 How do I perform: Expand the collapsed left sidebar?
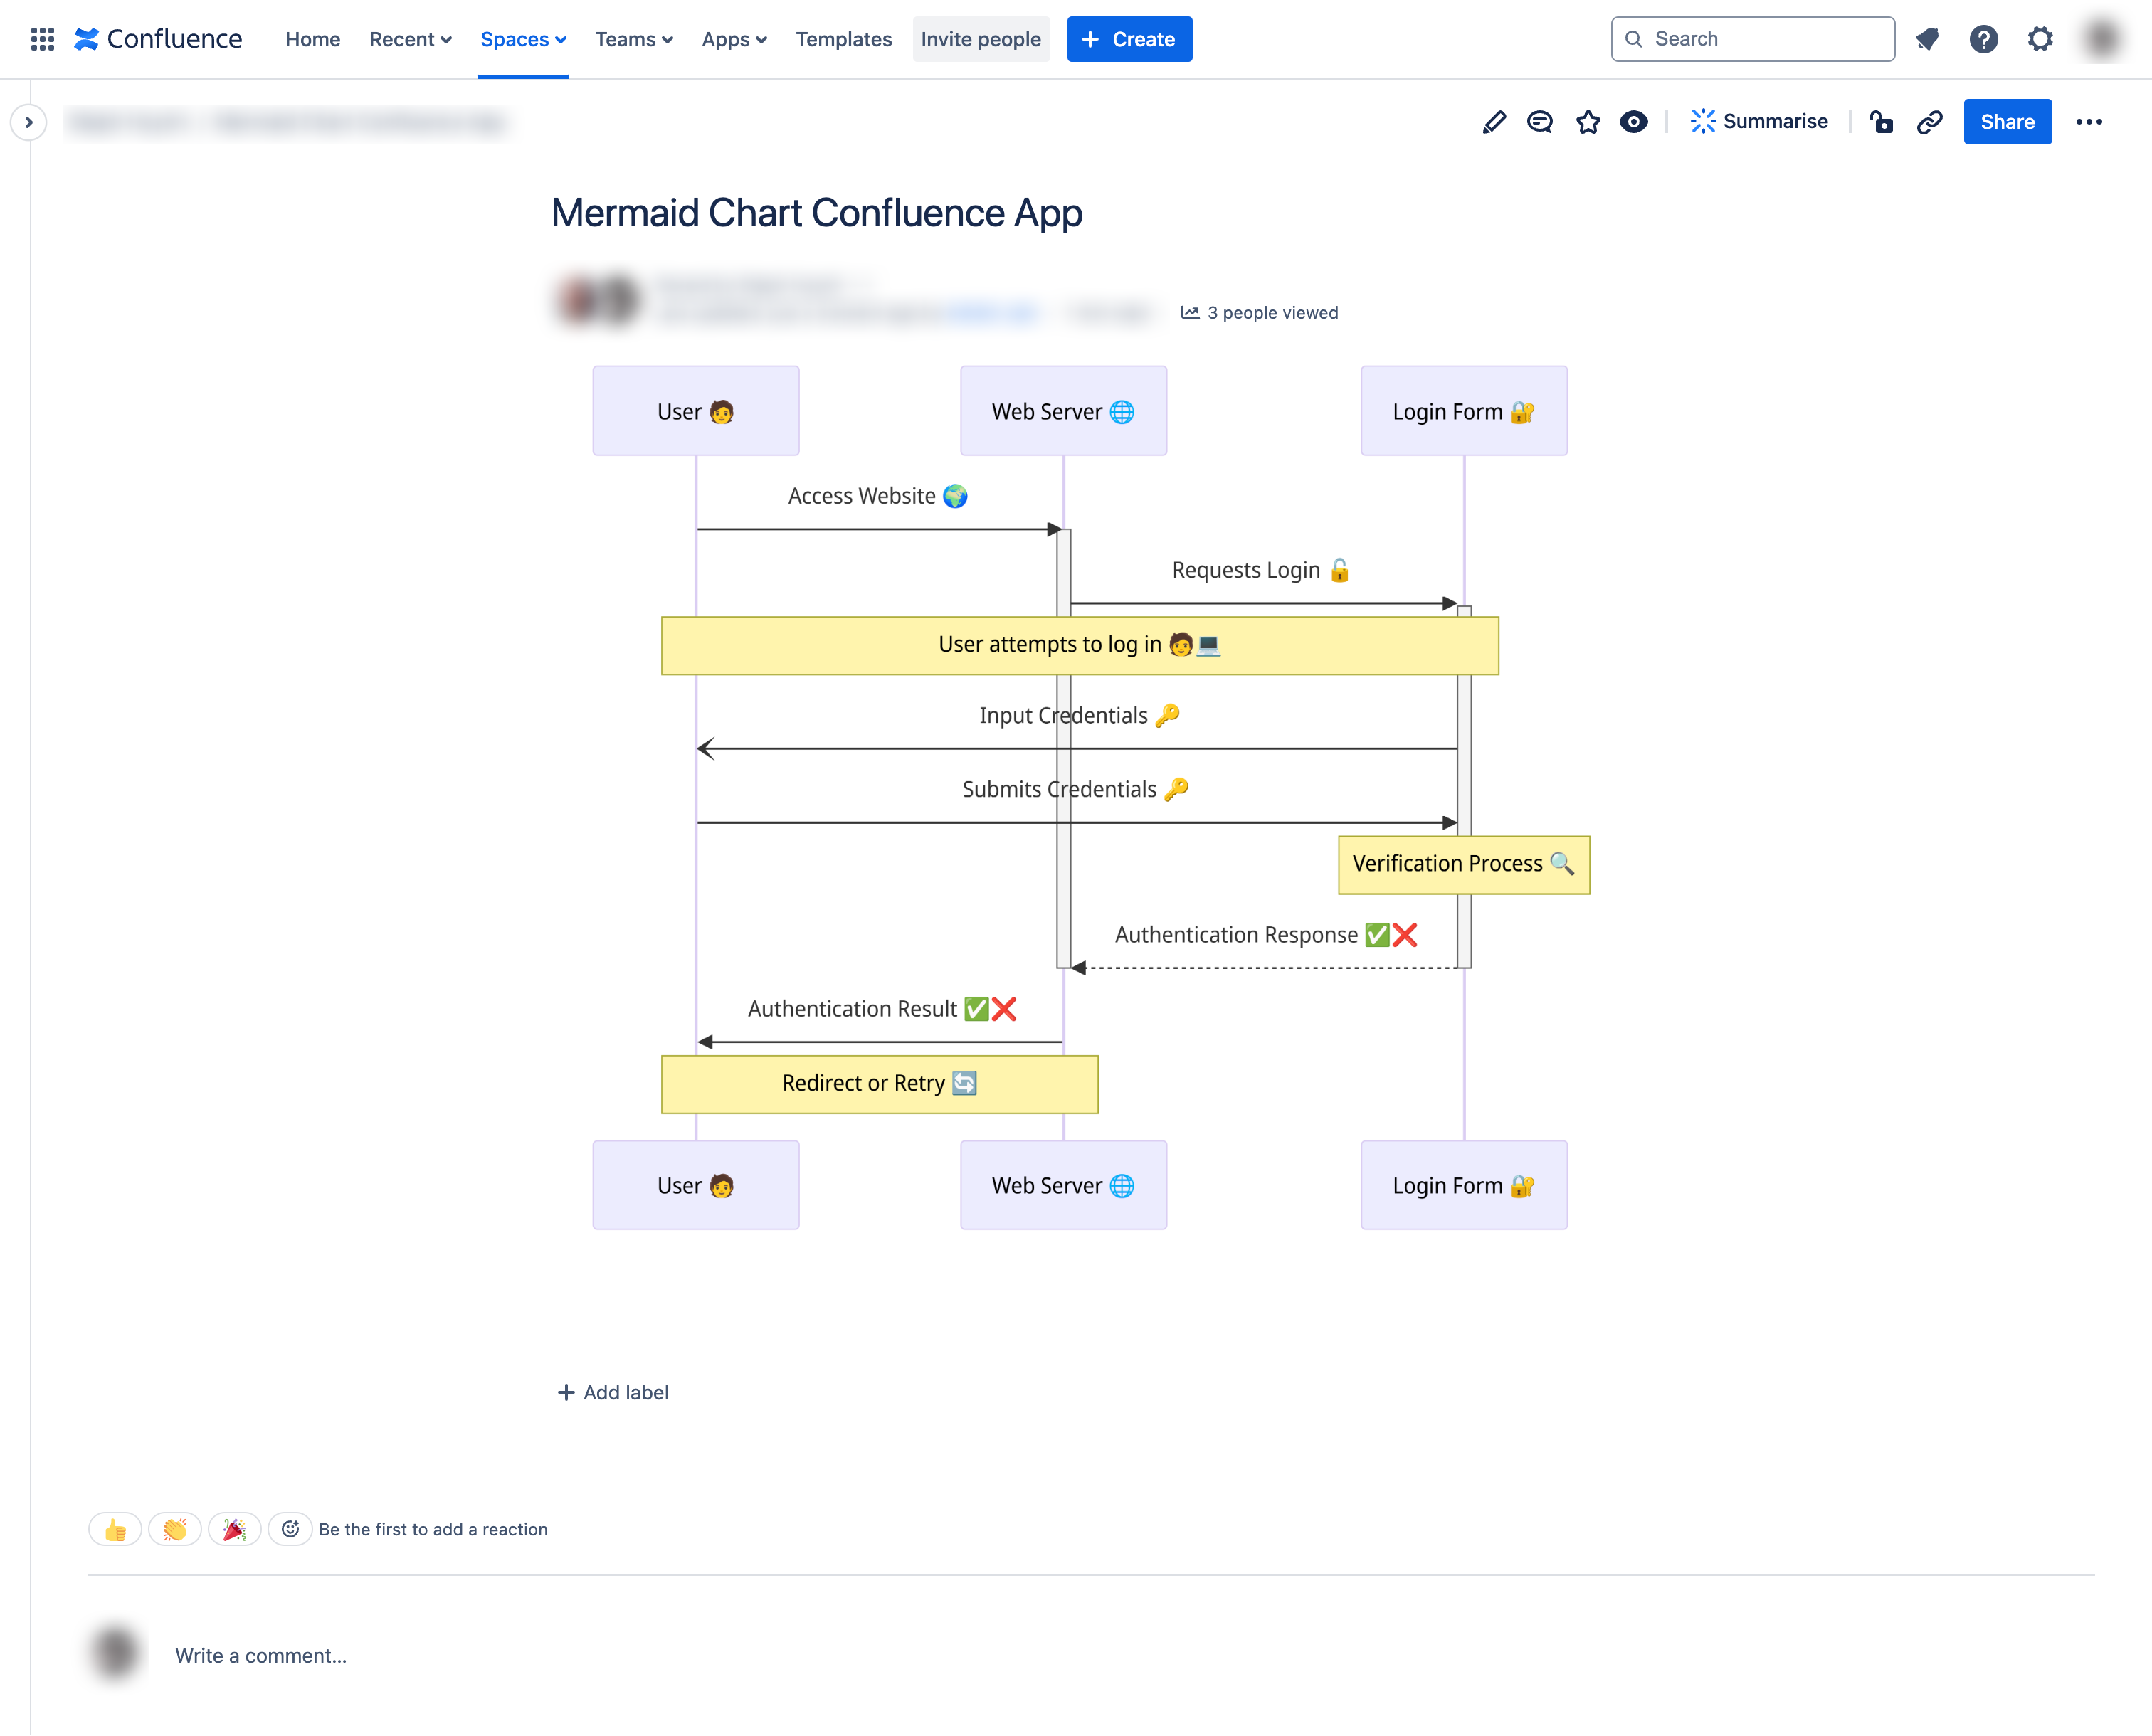pos(29,121)
